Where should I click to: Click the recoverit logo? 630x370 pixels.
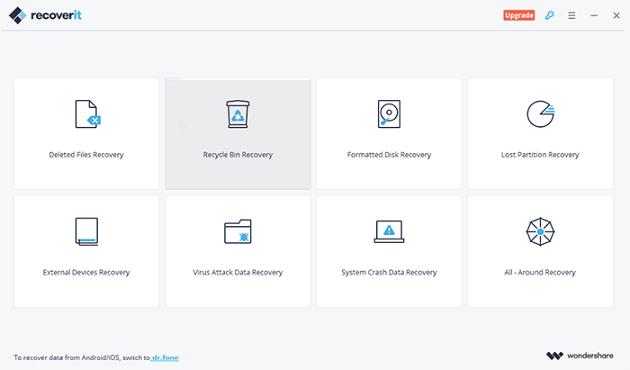coord(45,15)
